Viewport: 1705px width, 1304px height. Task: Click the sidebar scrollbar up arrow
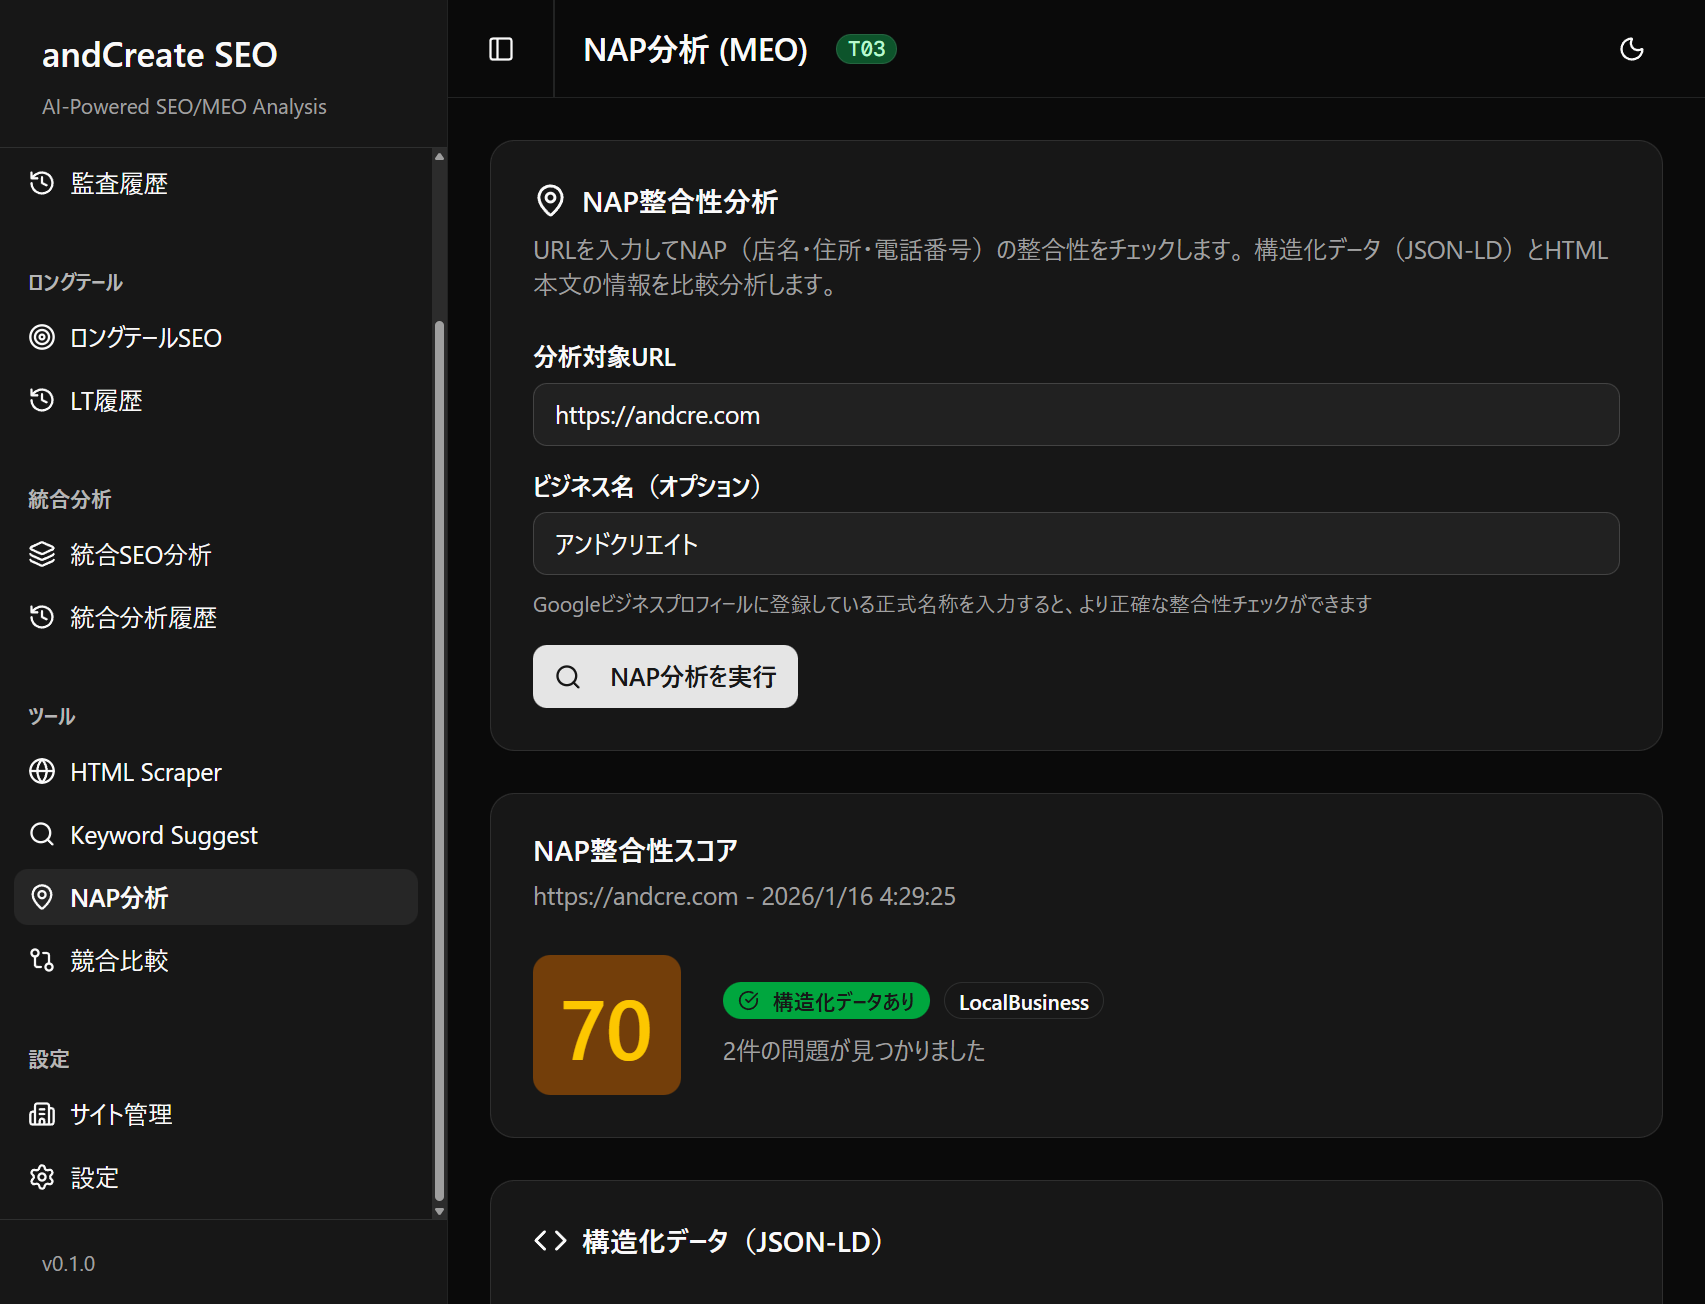(439, 157)
